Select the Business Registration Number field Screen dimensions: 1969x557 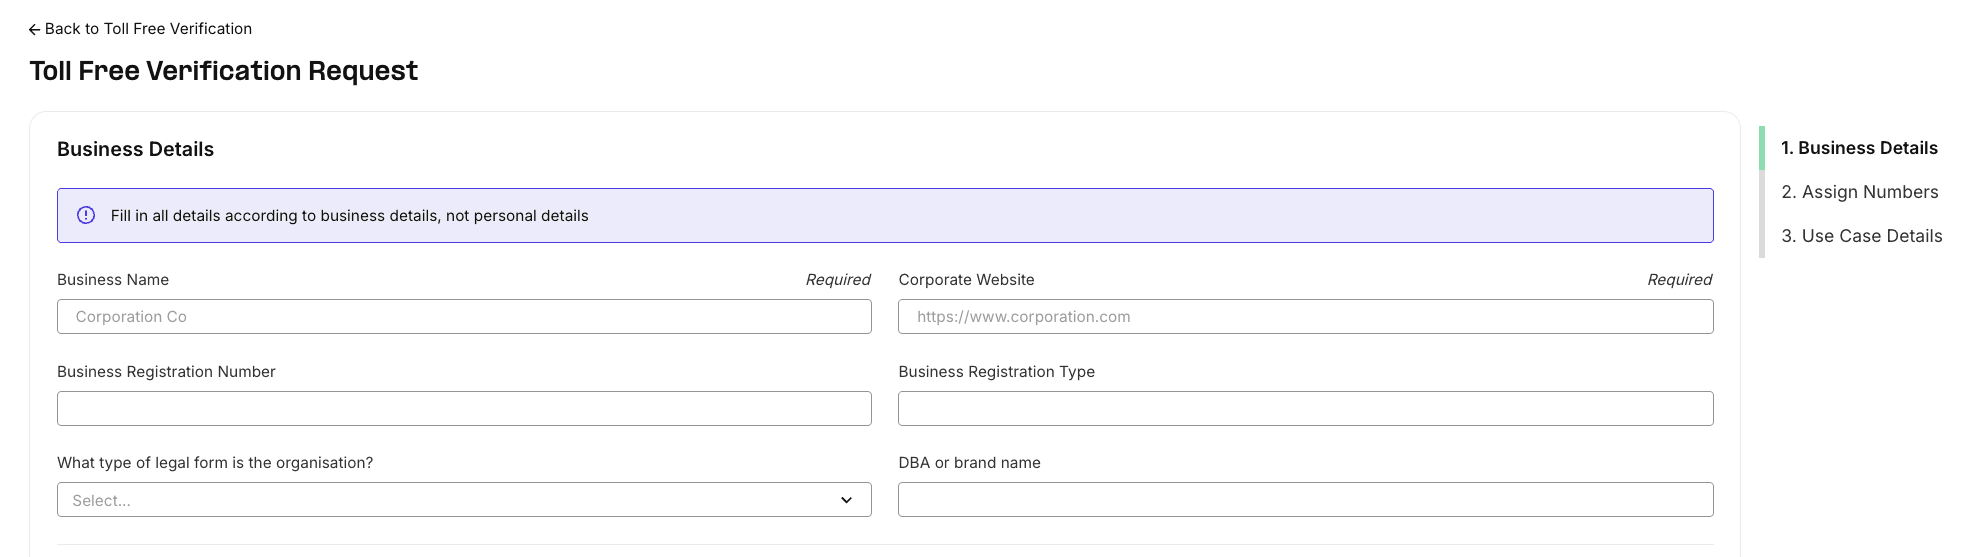tap(464, 409)
